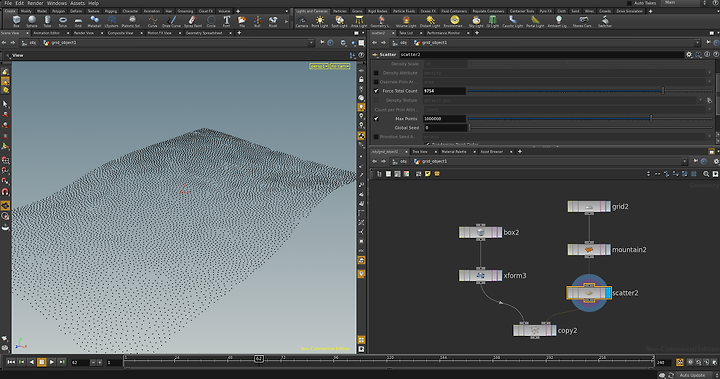Switch to the Geometry Spreadsheet tab
Screen dimensions: 720x379
[x=204, y=33]
